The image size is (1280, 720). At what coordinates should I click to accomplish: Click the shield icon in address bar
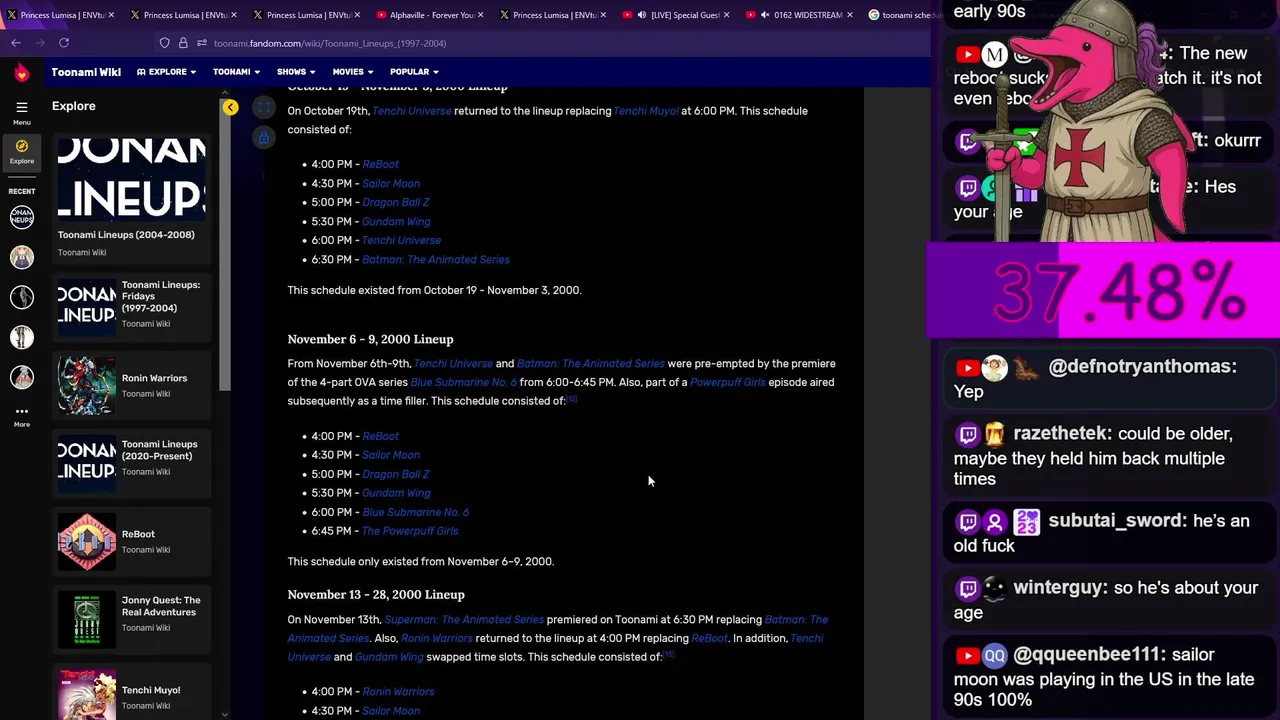(164, 43)
